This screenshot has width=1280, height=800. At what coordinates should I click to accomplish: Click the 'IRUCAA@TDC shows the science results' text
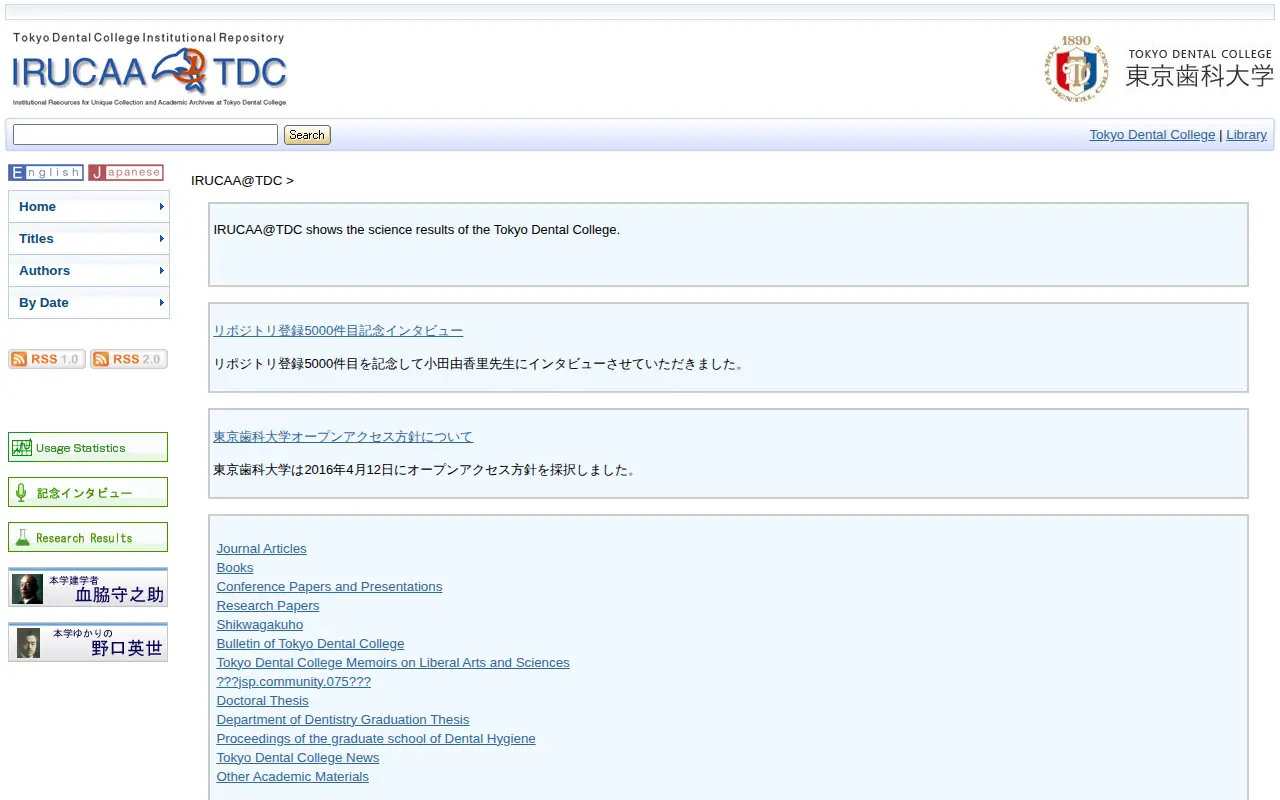tap(416, 230)
